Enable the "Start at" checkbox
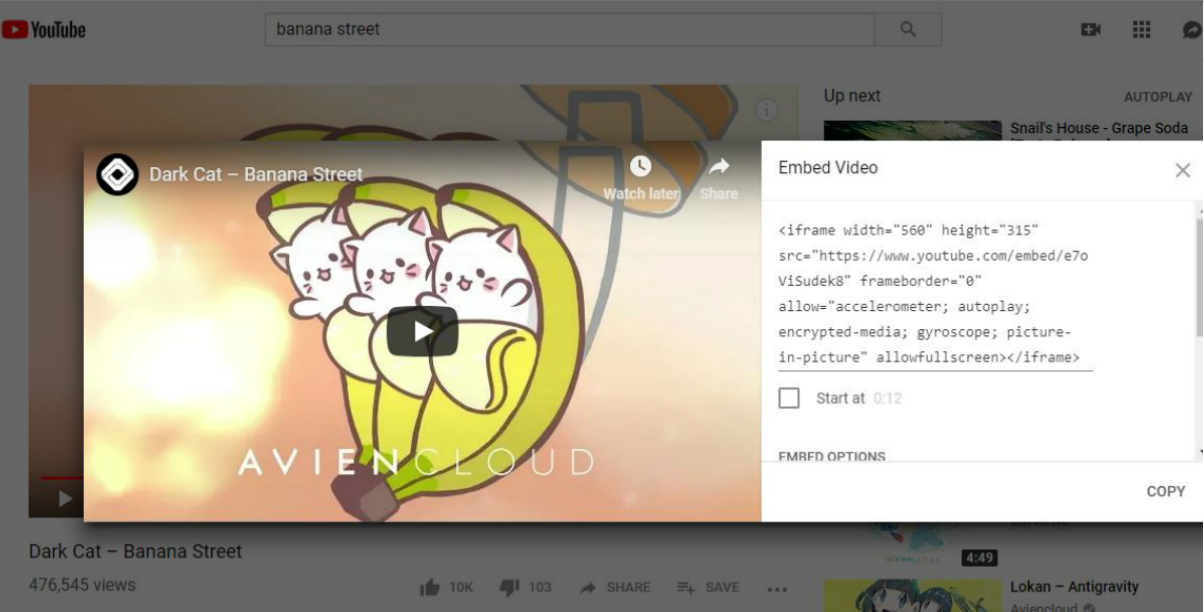The image size is (1204, 612). coord(789,398)
